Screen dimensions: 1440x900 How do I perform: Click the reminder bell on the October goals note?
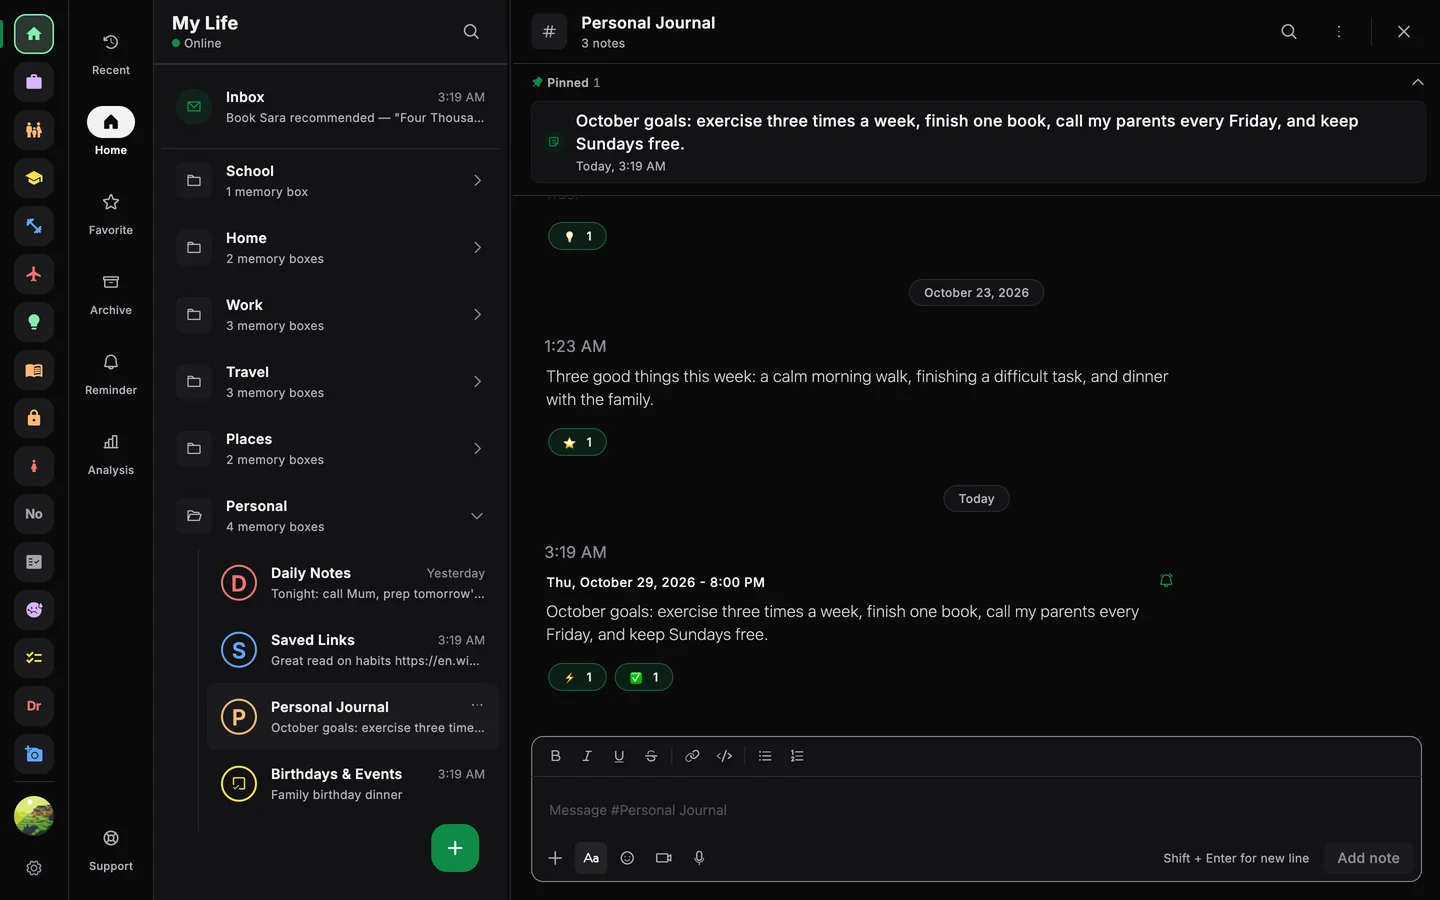[1166, 581]
